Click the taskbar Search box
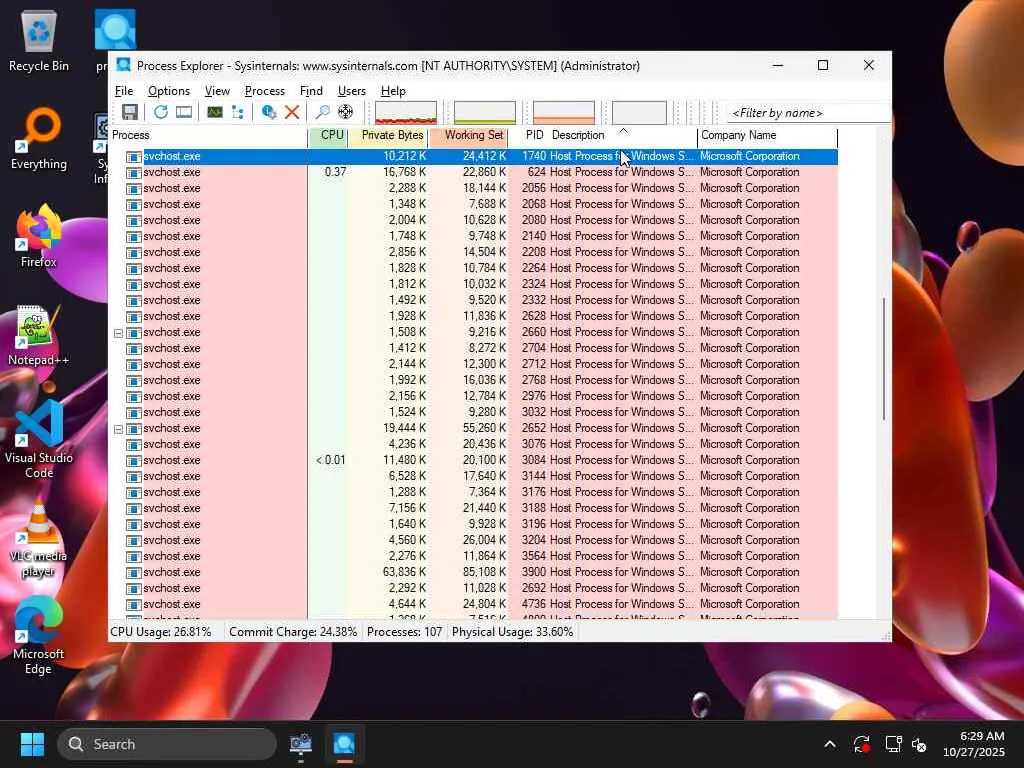Viewport: 1024px width, 768px height. pos(167,744)
